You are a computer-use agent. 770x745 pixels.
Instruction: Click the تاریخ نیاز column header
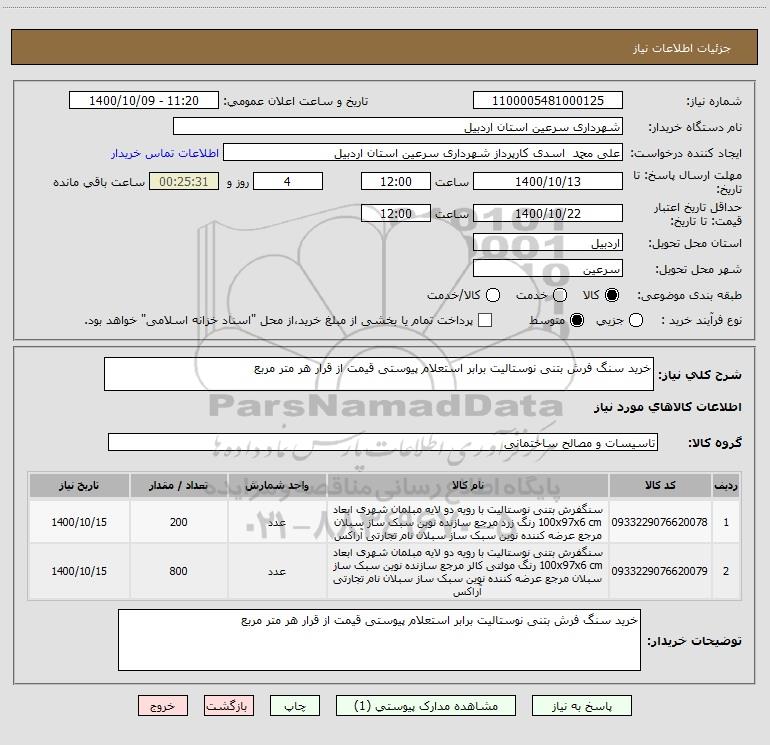click(x=79, y=485)
